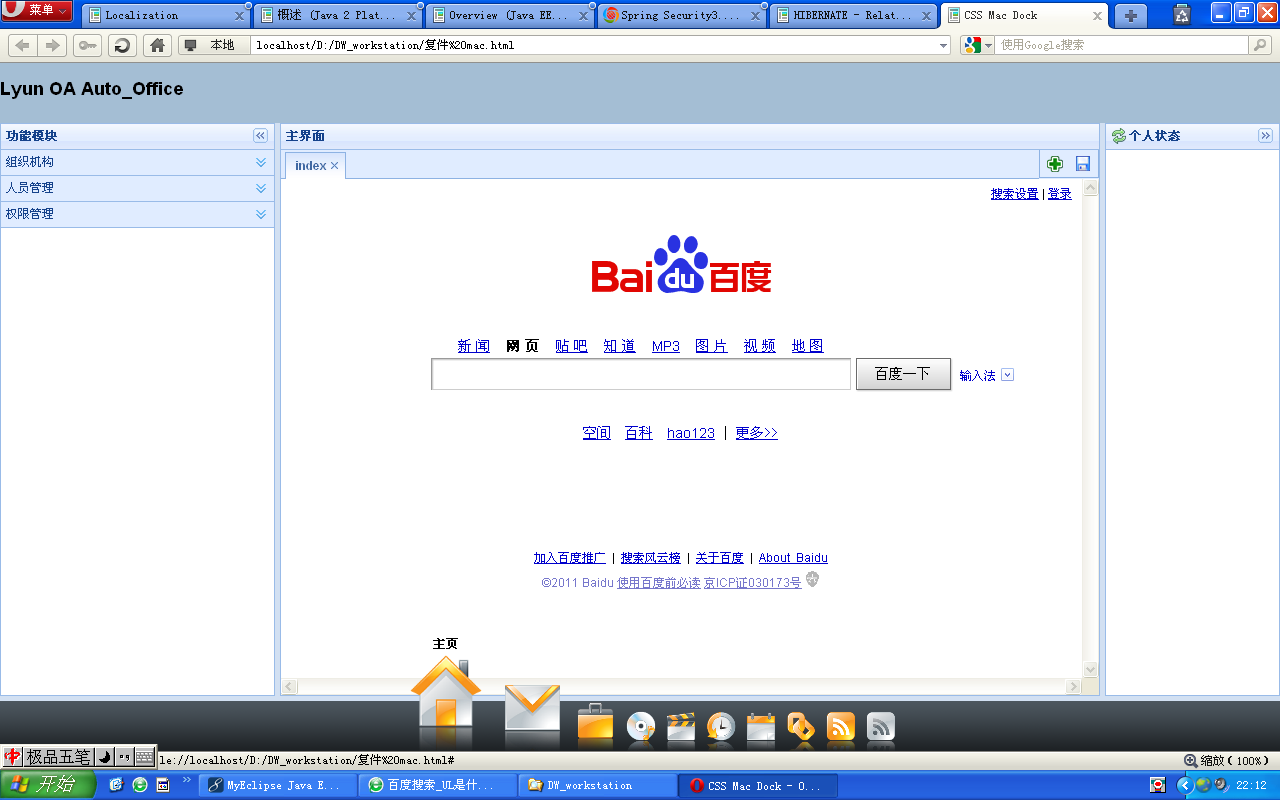Focus the Baidu search text box
1280x800 pixels.
[x=641, y=374]
